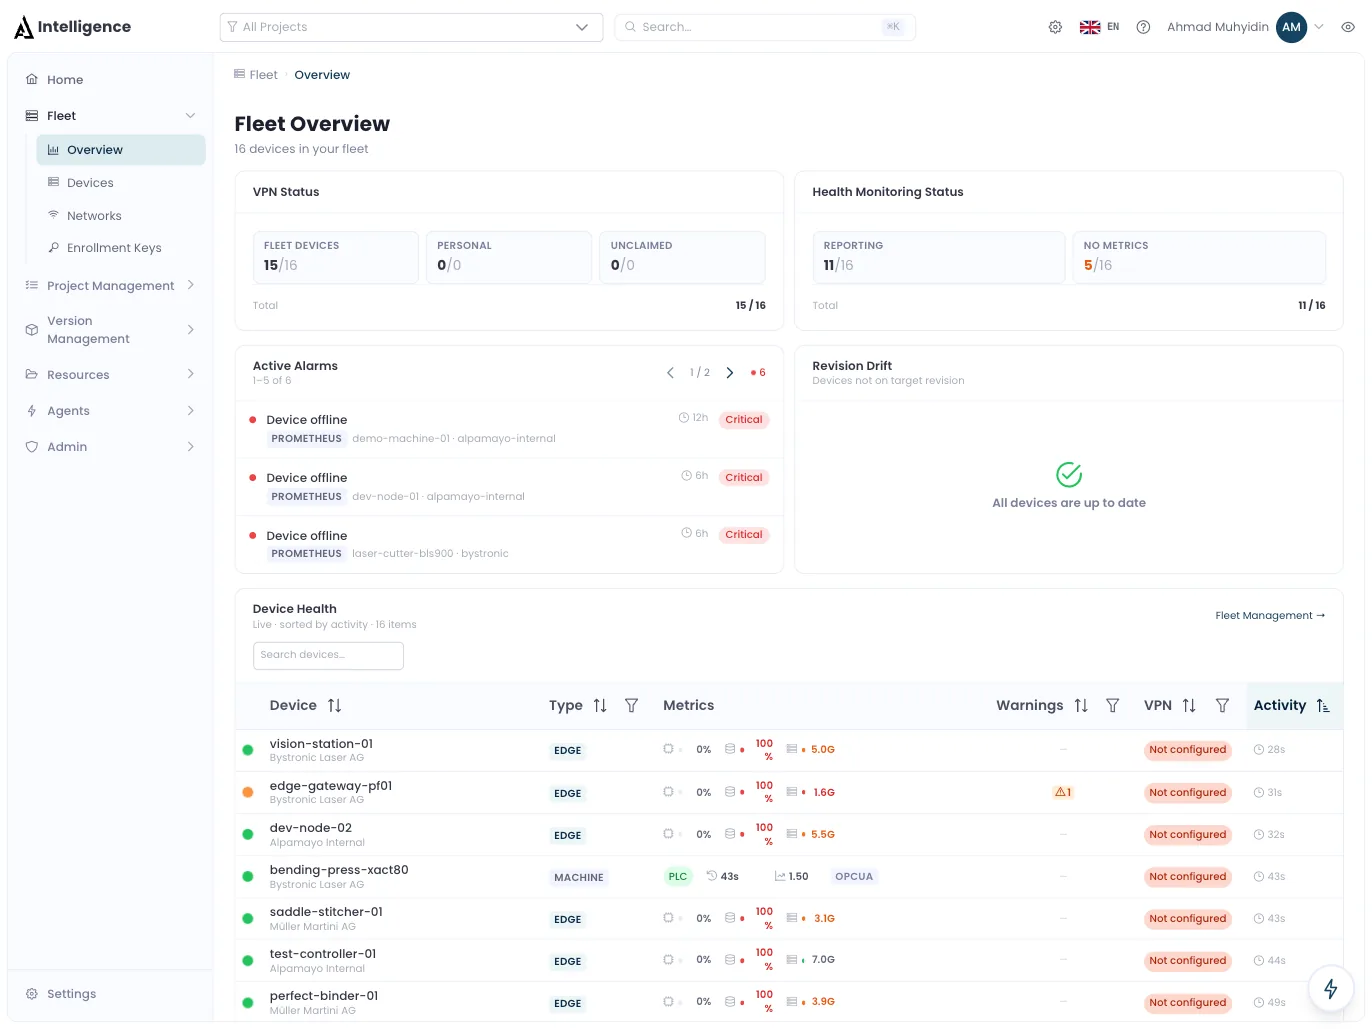Click the Intelligence logo

(x=73, y=27)
